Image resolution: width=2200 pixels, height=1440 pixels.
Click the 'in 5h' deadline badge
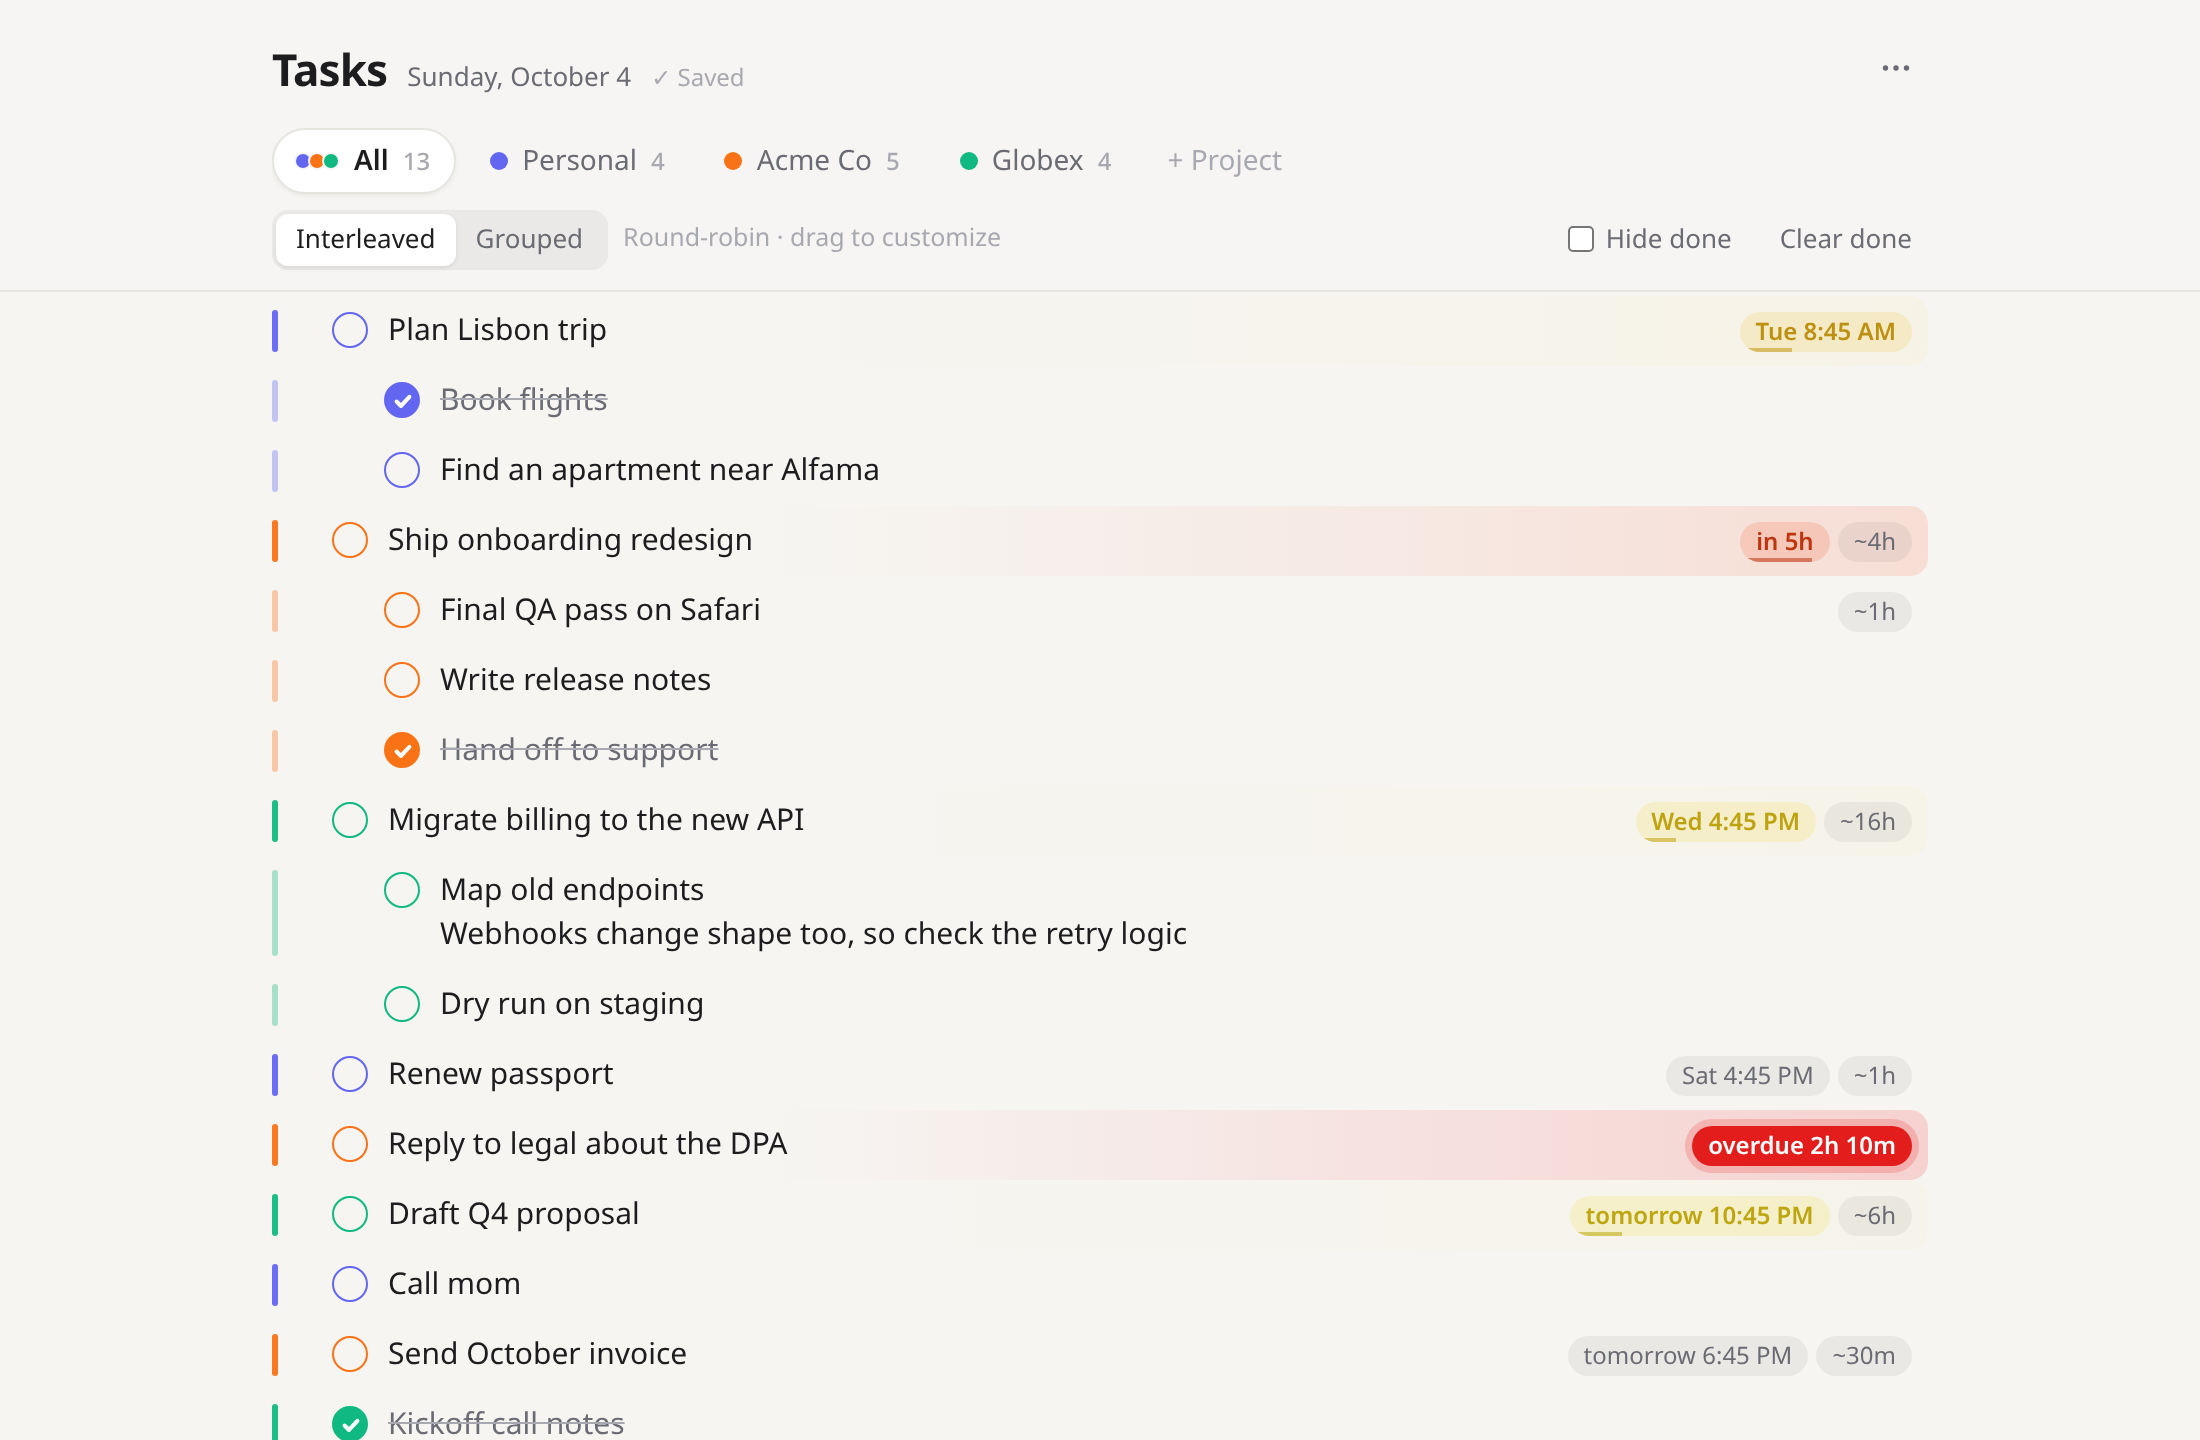pyautogui.click(x=1784, y=542)
